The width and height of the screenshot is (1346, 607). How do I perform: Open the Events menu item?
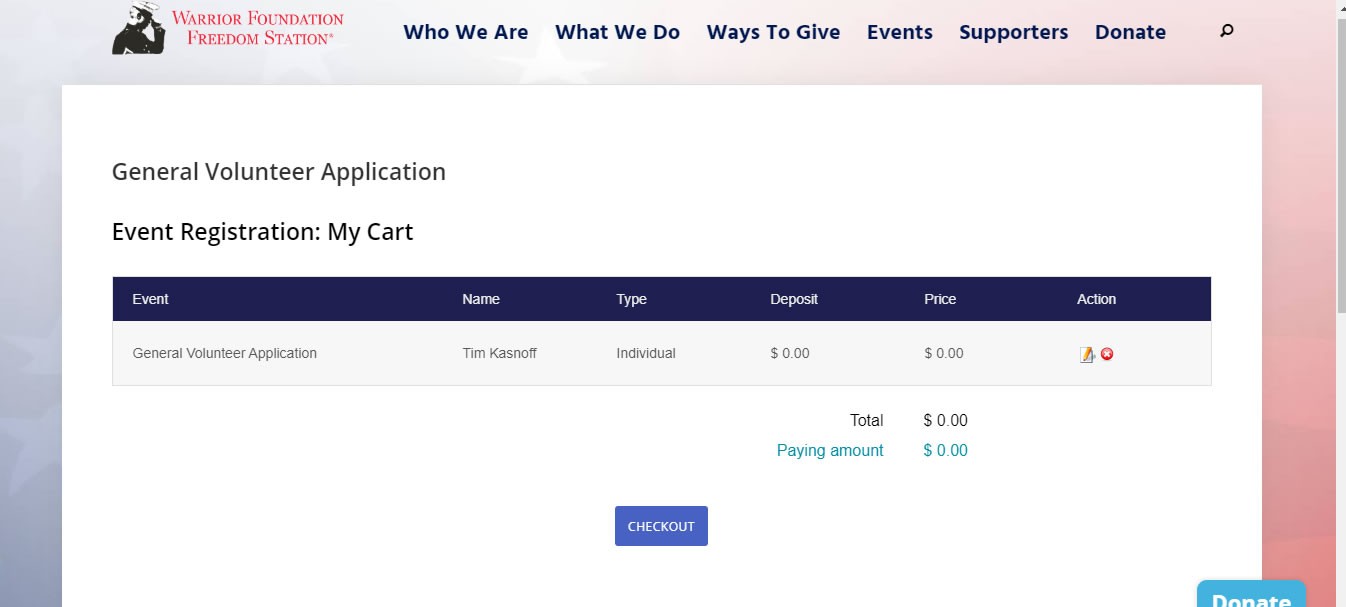pyautogui.click(x=899, y=32)
